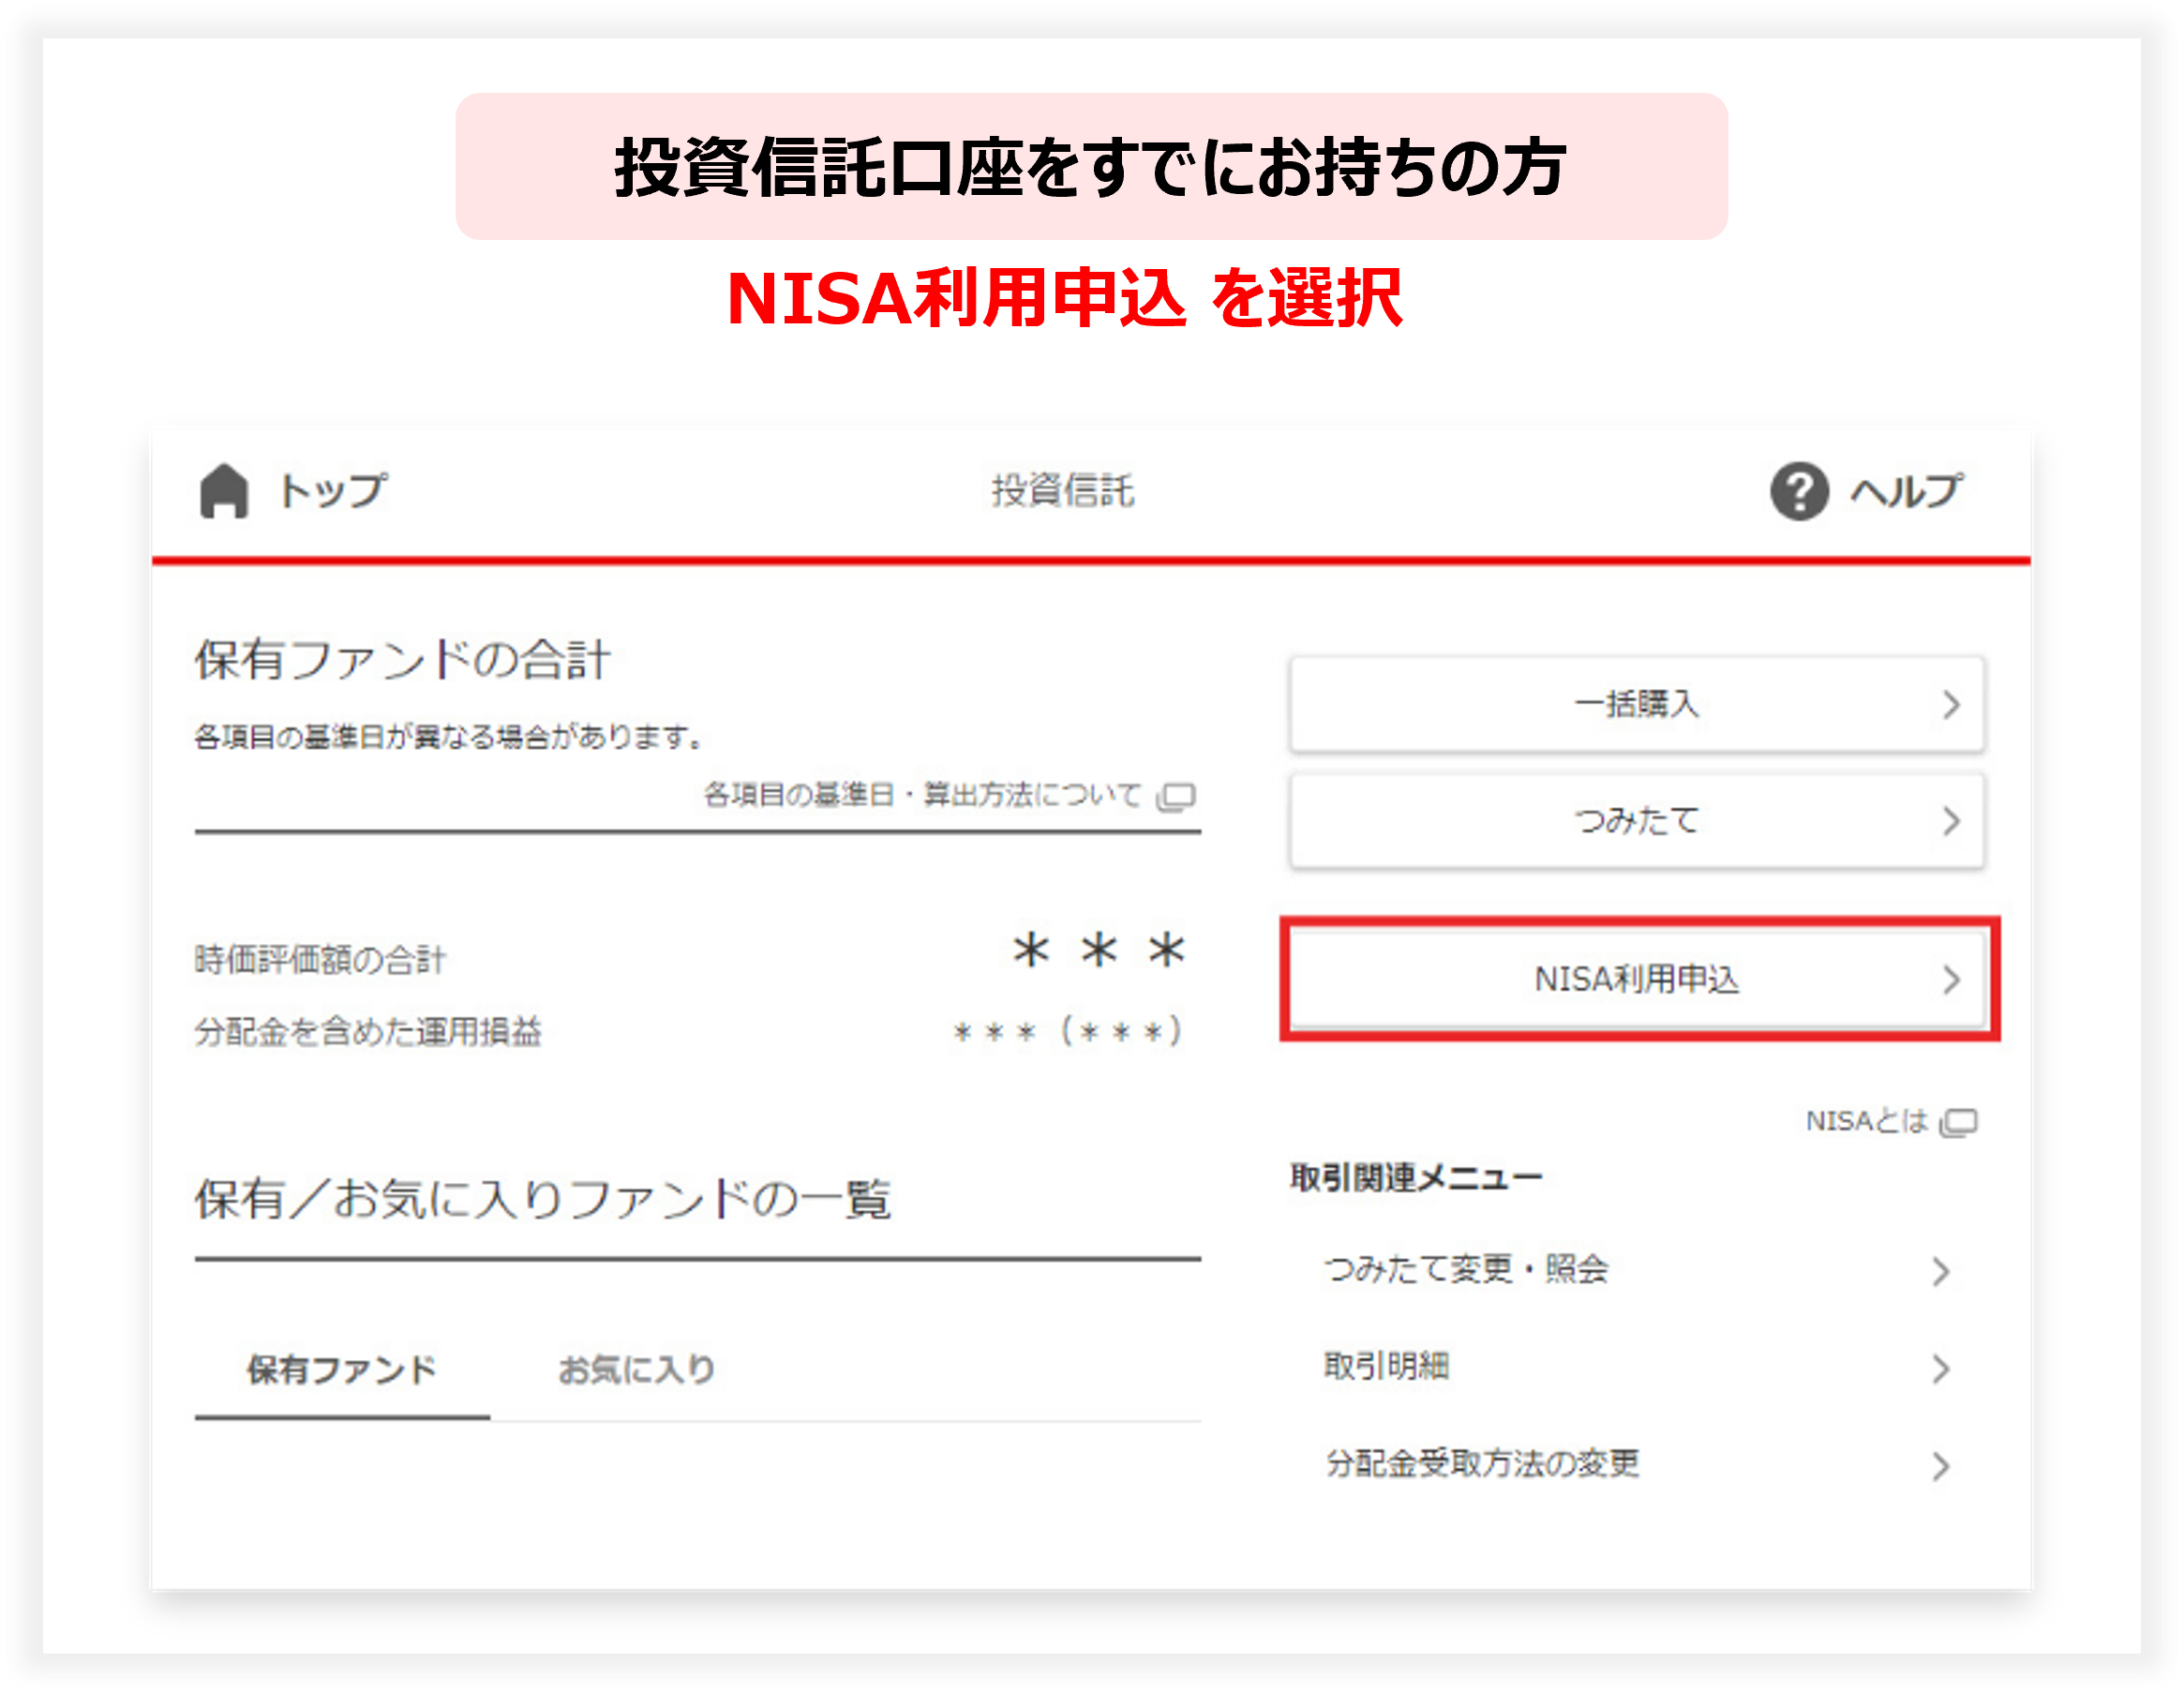This screenshot has width=2184, height=1692.
Task: Open the help question mark icon
Action: pos(1799,491)
